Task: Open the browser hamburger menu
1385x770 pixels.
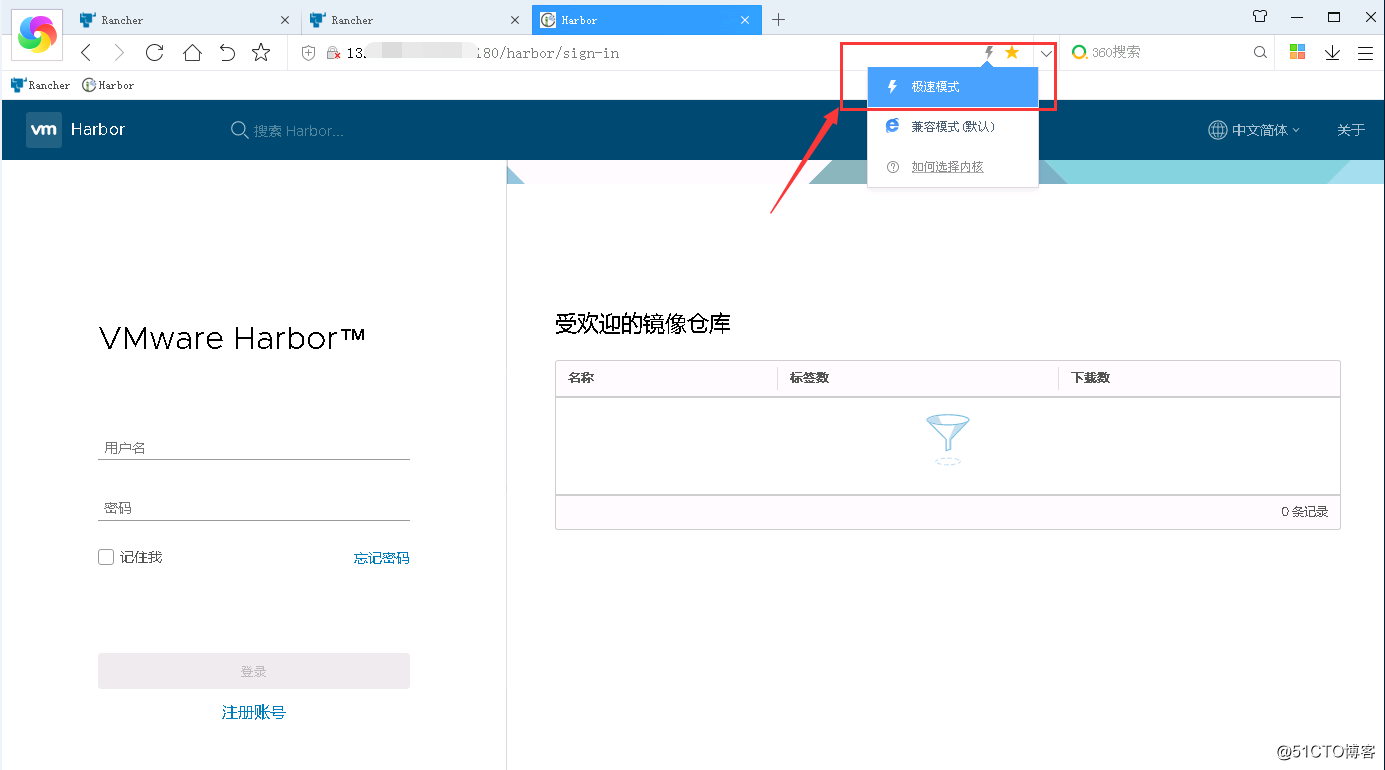Action: [x=1365, y=53]
